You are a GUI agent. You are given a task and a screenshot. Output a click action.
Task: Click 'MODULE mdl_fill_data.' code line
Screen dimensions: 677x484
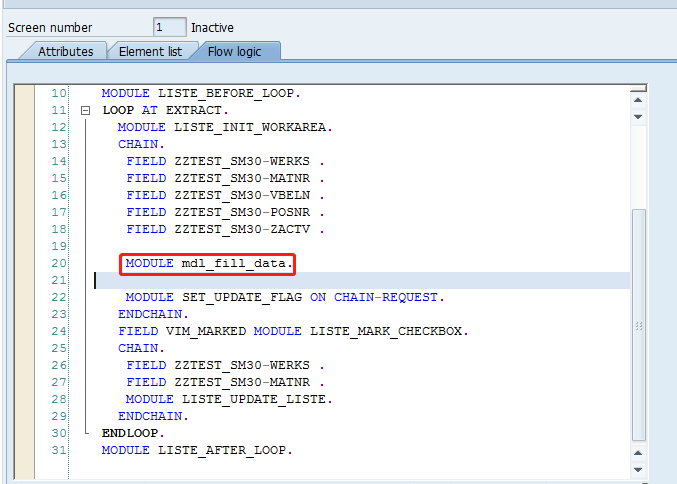click(209, 263)
